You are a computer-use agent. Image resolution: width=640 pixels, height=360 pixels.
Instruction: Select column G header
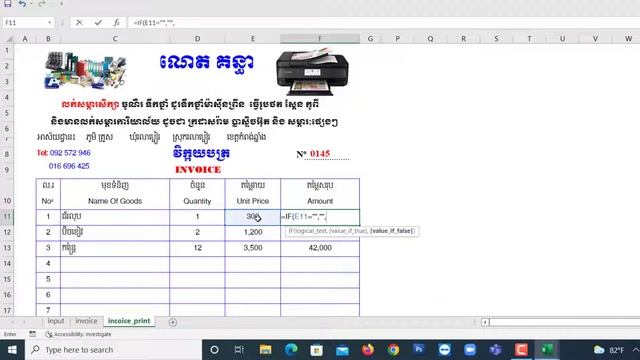(x=370, y=39)
